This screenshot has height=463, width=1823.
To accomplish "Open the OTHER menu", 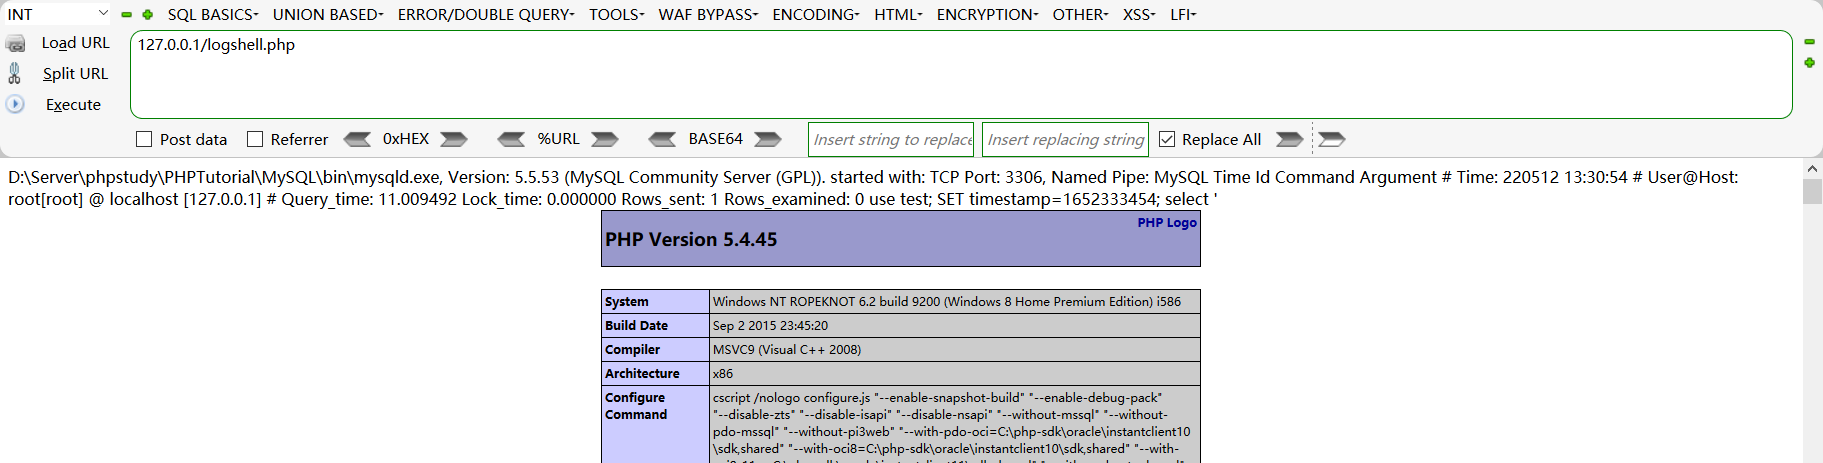I will [1080, 14].
